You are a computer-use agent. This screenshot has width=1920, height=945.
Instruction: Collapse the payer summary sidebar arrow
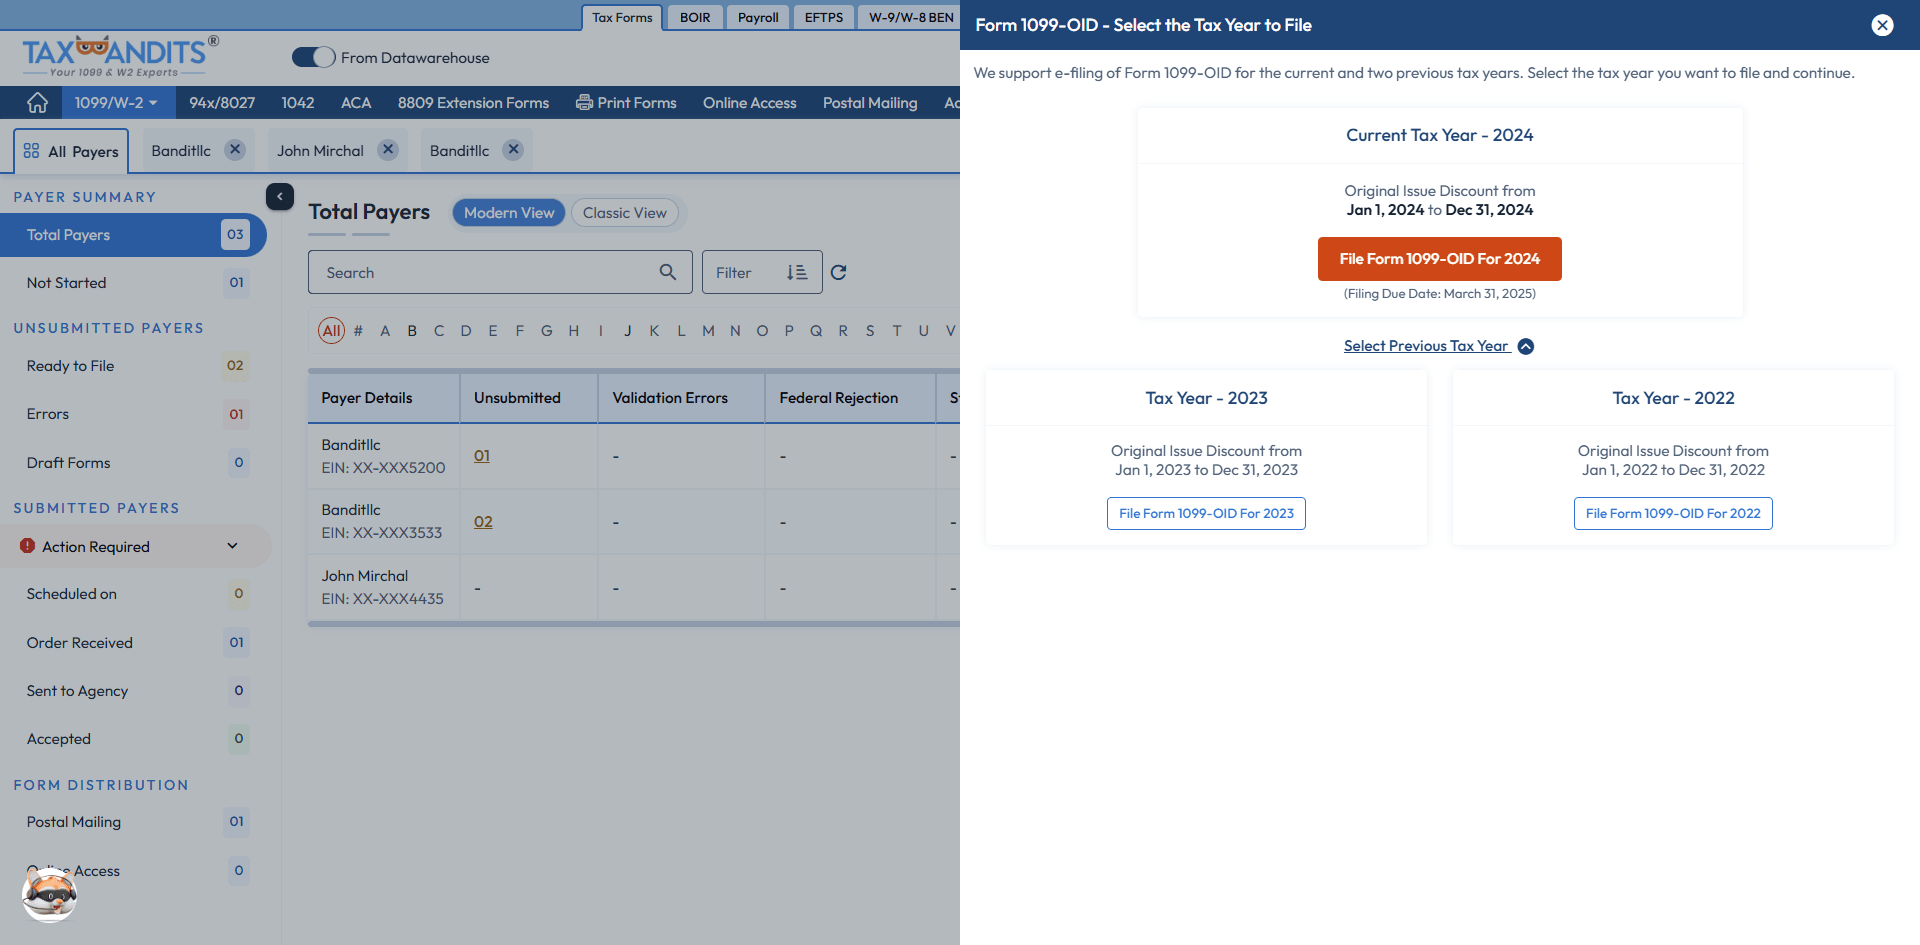[280, 197]
